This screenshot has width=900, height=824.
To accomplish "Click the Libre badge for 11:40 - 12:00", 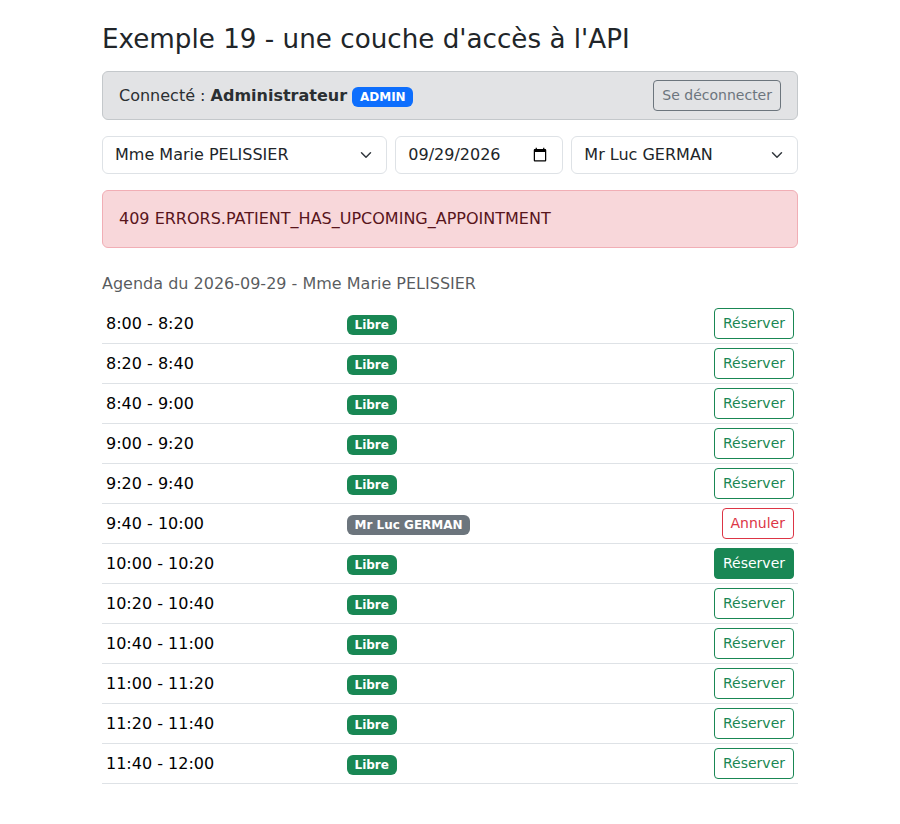I will (371, 764).
